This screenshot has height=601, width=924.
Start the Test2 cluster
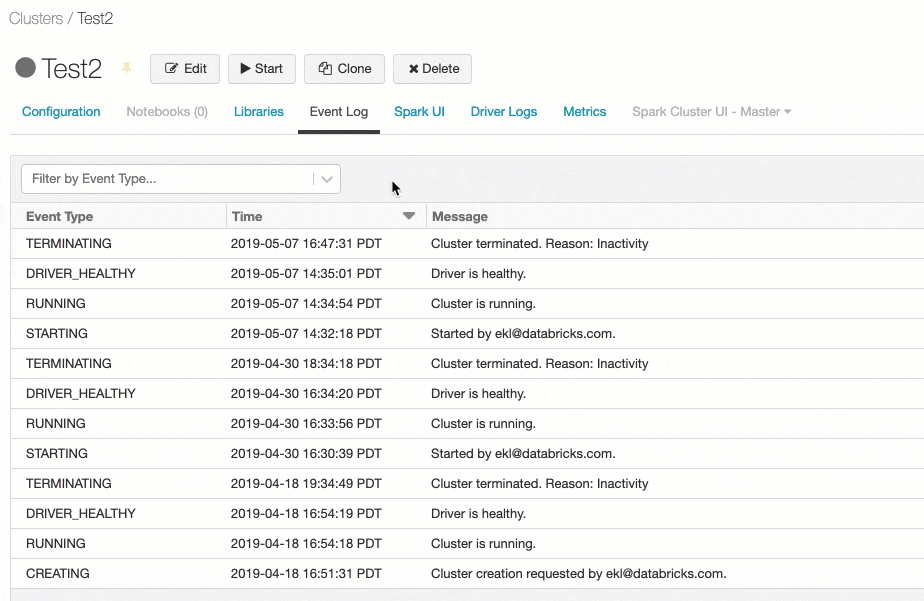click(x=262, y=69)
